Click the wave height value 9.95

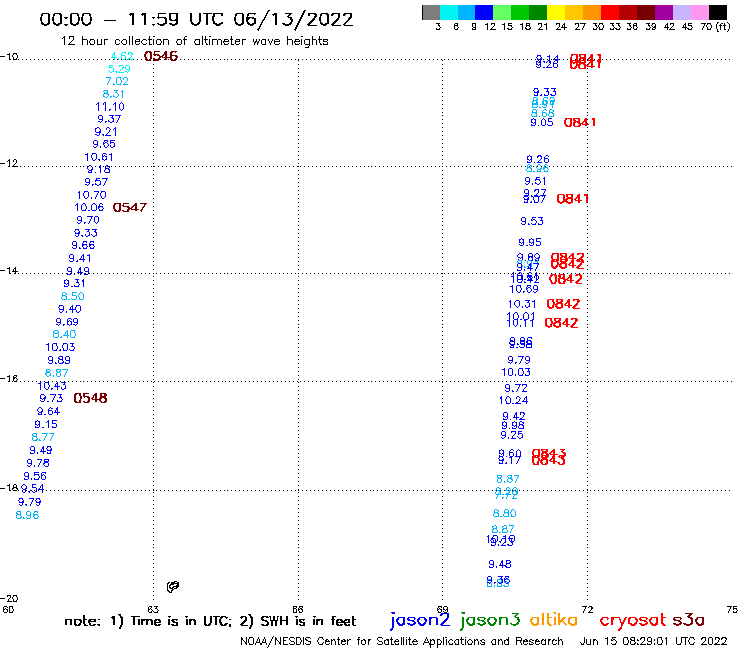tap(530, 242)
